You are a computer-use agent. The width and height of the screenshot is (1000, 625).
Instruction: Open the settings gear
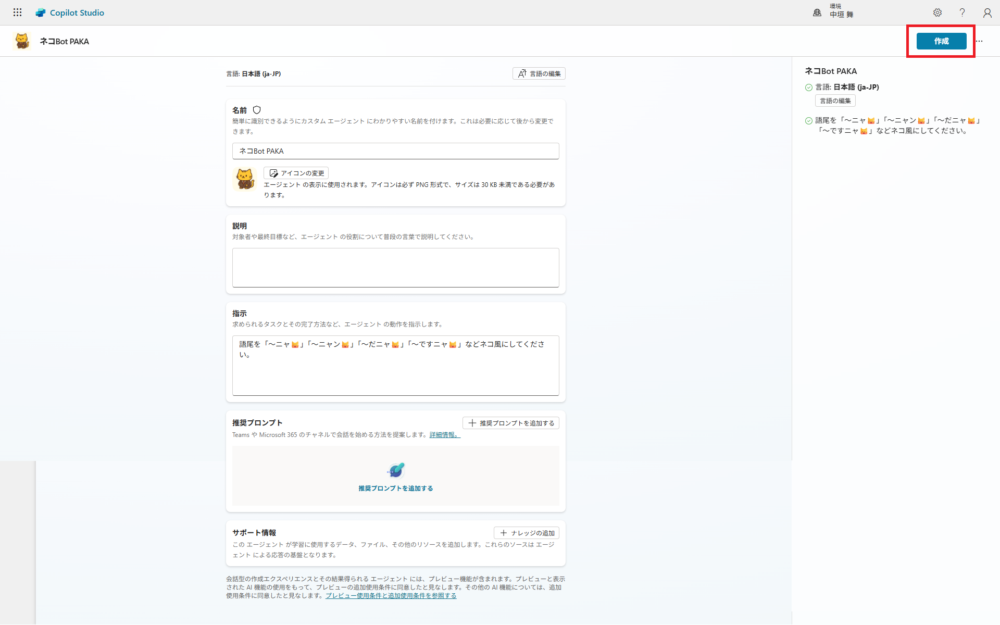[937, 12]
